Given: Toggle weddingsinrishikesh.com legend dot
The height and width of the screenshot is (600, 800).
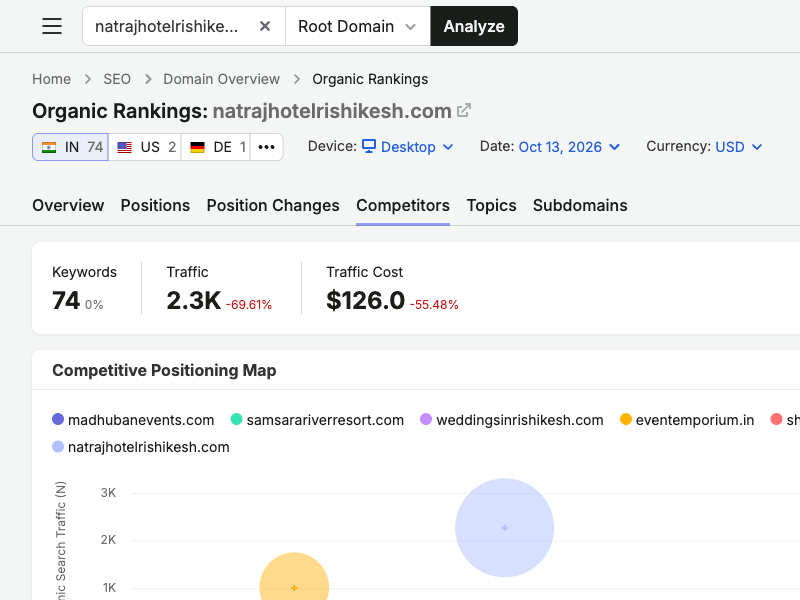Looking at the screenshot, I should [x=426, y=419].
